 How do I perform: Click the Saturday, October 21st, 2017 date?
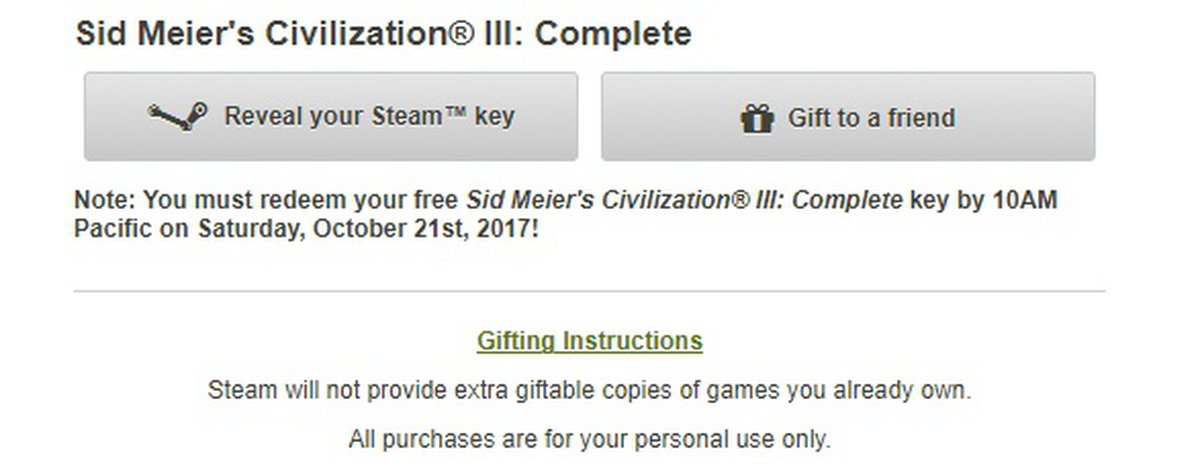pos(367,227)
